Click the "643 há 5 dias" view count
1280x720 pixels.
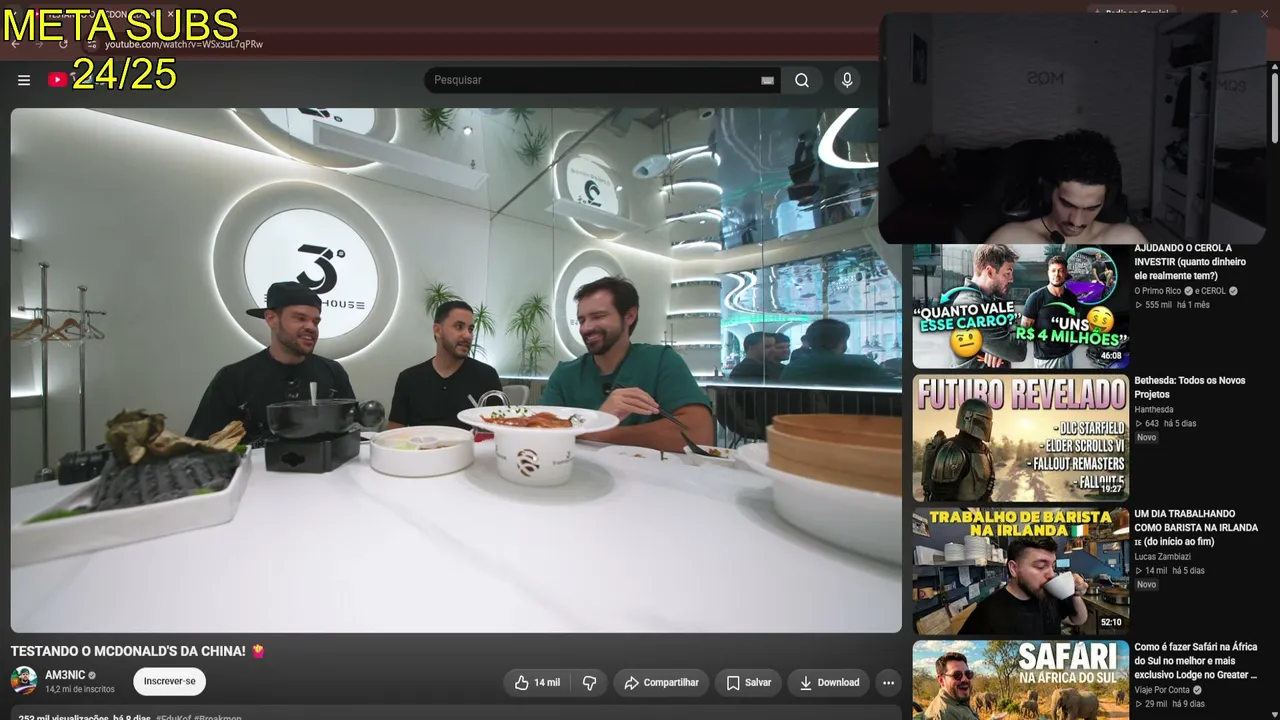tap(1165, 423)
